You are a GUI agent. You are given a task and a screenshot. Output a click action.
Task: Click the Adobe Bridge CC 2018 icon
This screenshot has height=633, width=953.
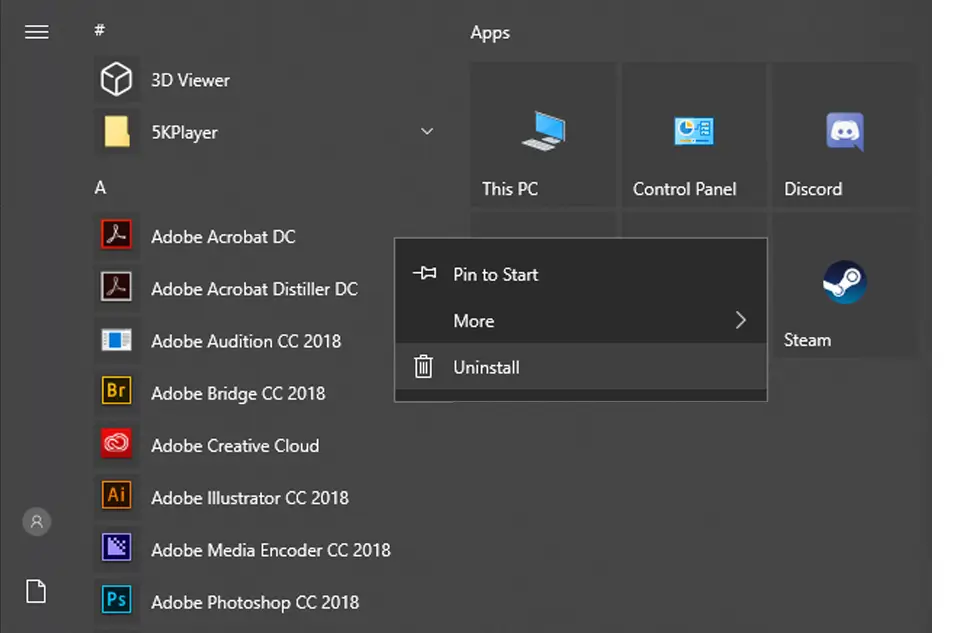click(117, 392)
